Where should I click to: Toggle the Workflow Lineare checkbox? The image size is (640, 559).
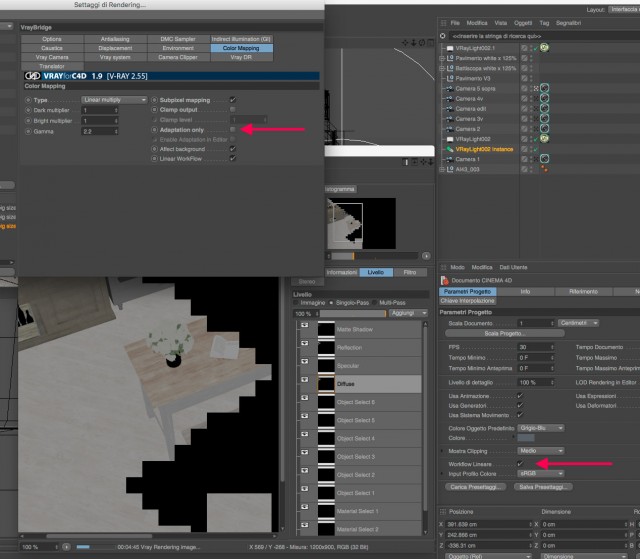click(520, 464)
